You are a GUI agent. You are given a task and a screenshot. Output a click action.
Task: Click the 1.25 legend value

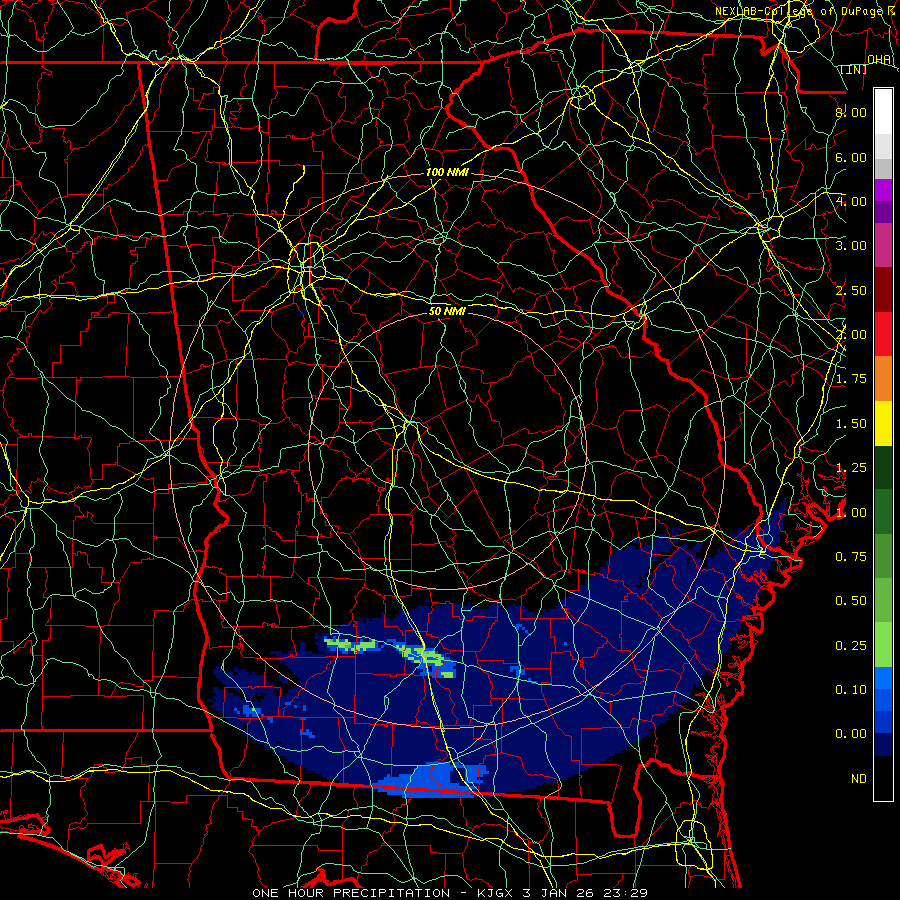click(x=851, y=468)
